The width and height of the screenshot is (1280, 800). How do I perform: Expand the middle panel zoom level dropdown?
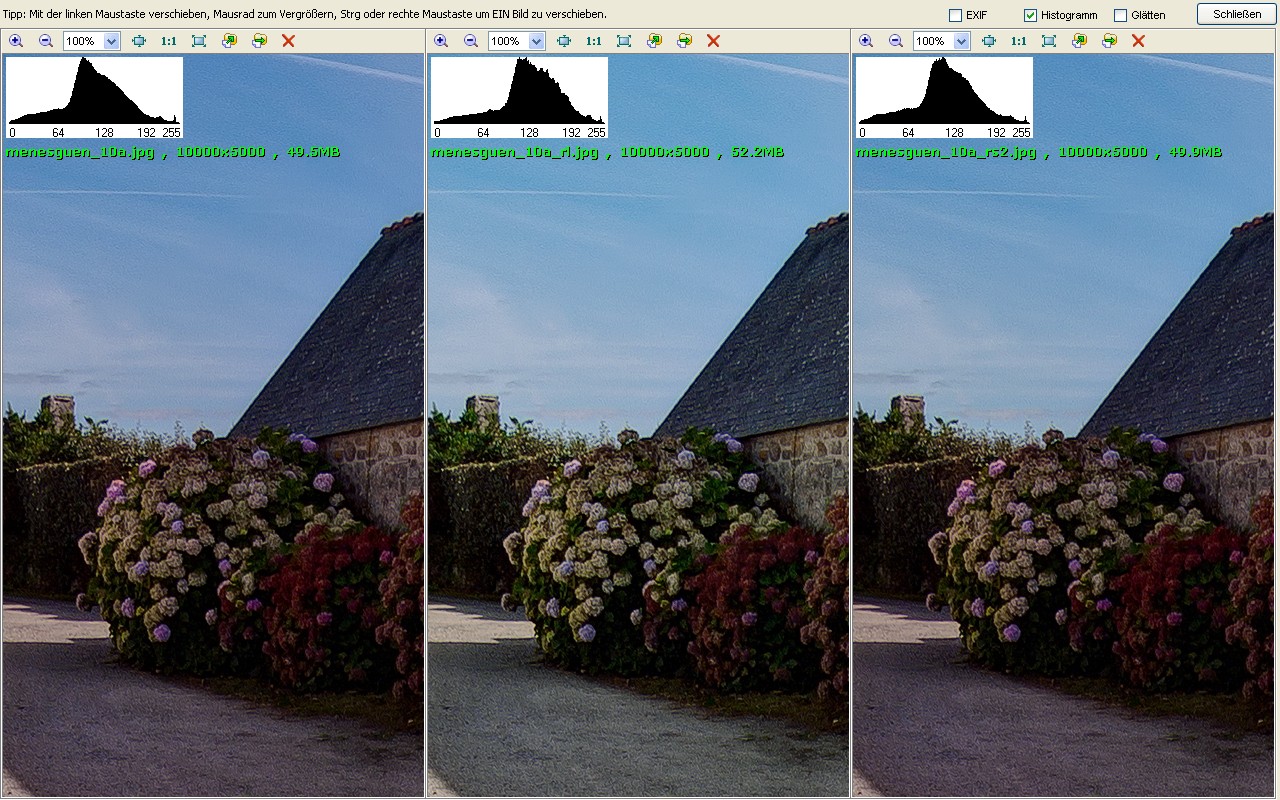pos(536,41)
